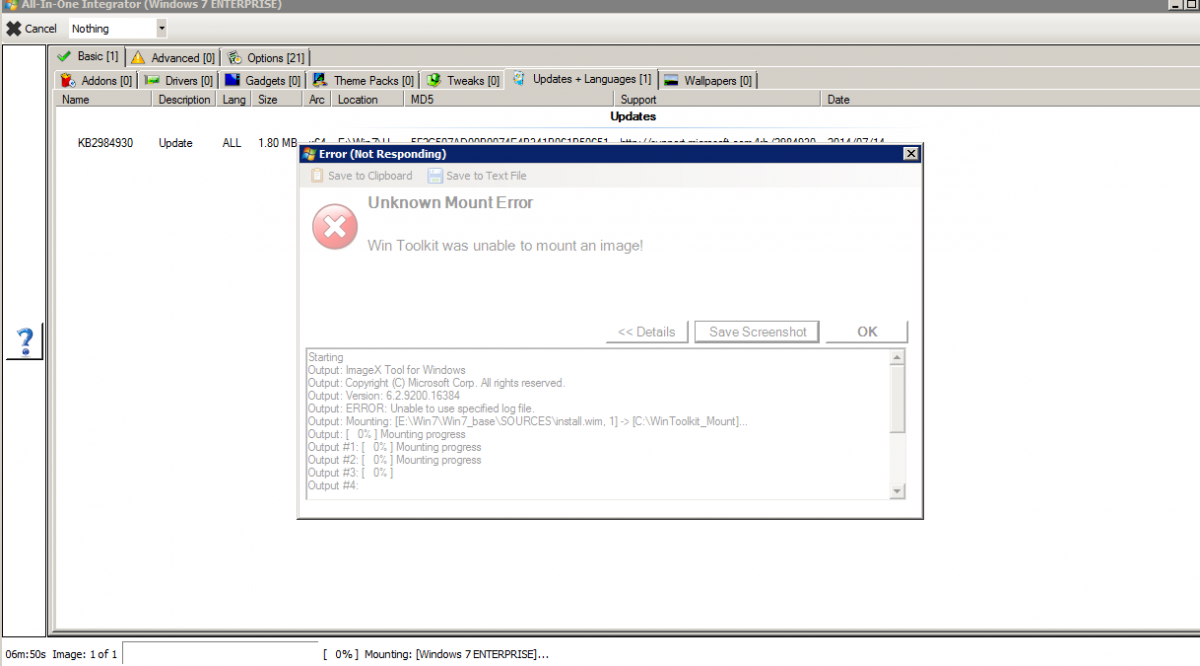Image resolution: width=1200 pixels, height=666 pixels.
Task: Switch to the Options [21] tab
Action: click(265, 58)
